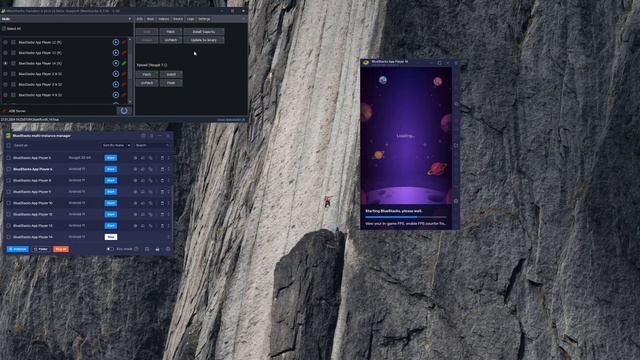Delete App Player 13 in multi-instance manager
This screenshot has width=640, height=360.
tap(162, 226)
